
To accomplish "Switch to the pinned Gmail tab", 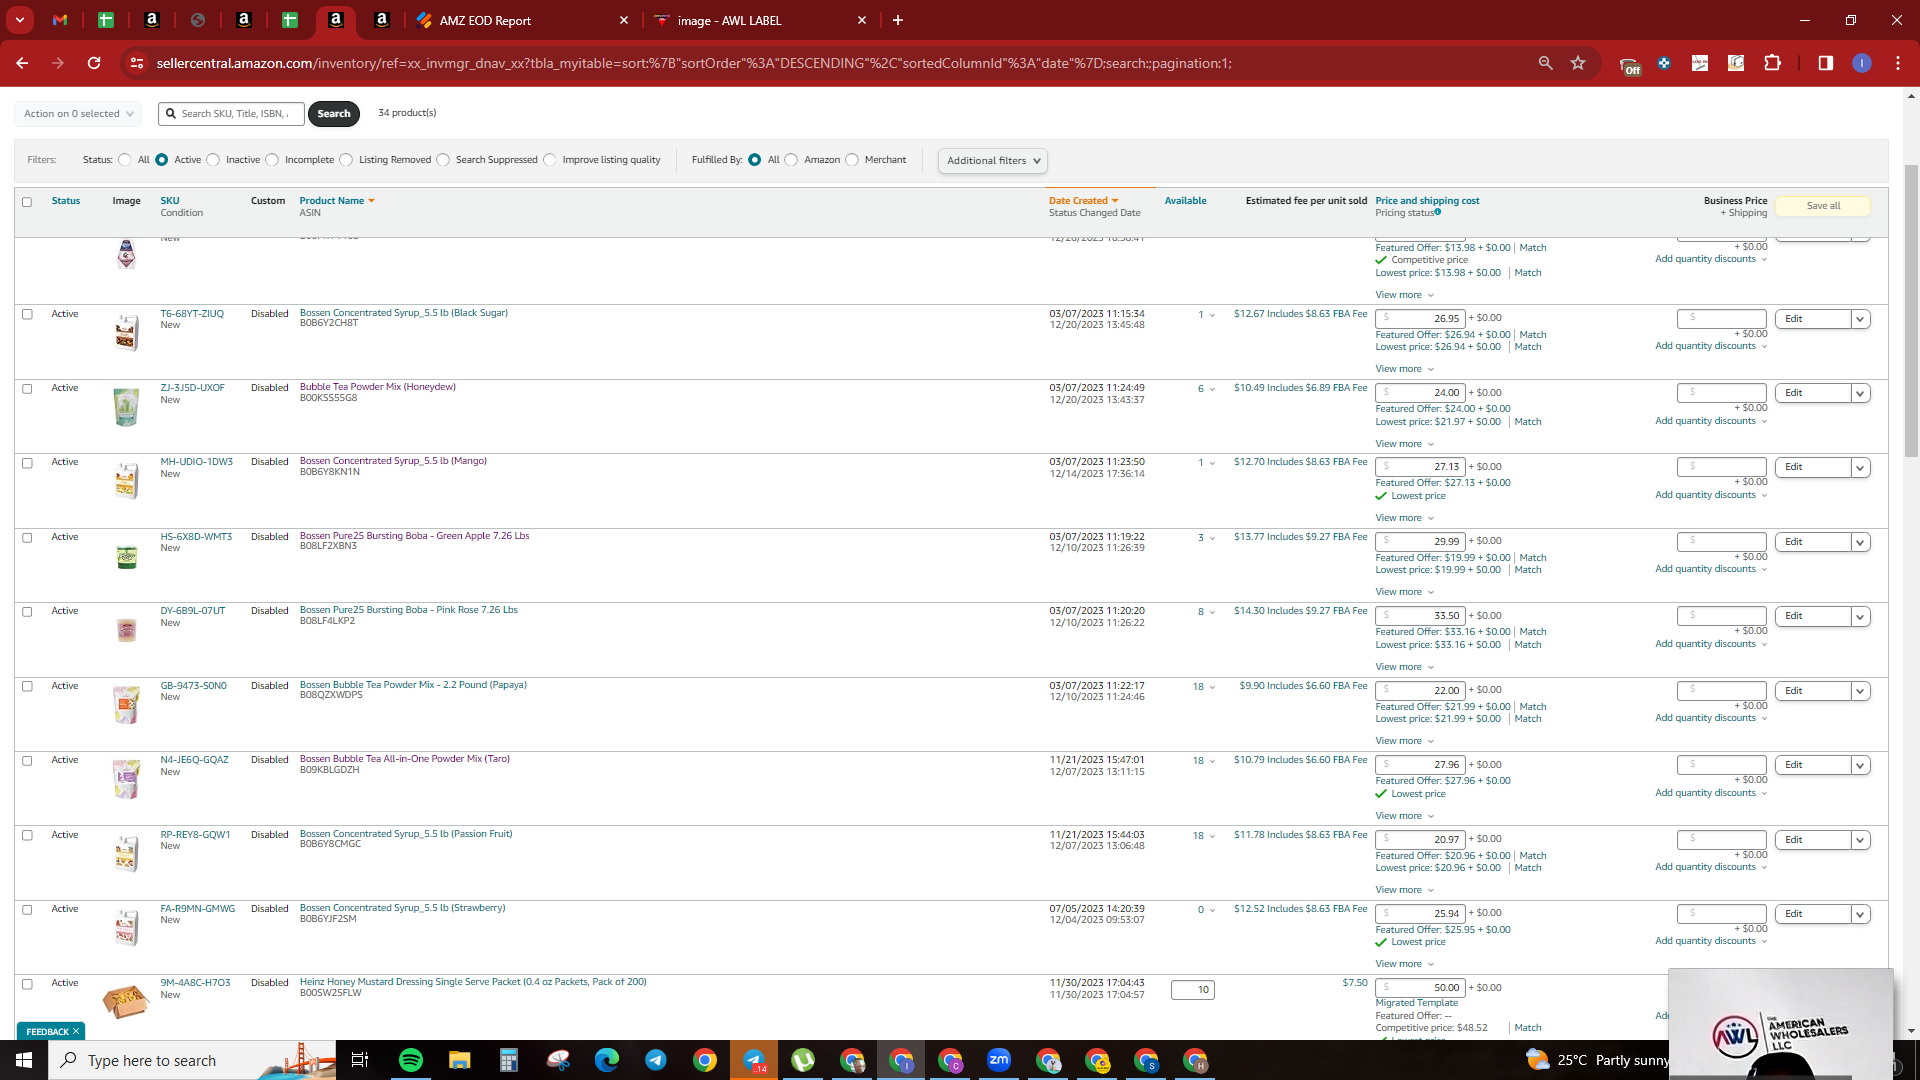I will [x=60, y=20].
